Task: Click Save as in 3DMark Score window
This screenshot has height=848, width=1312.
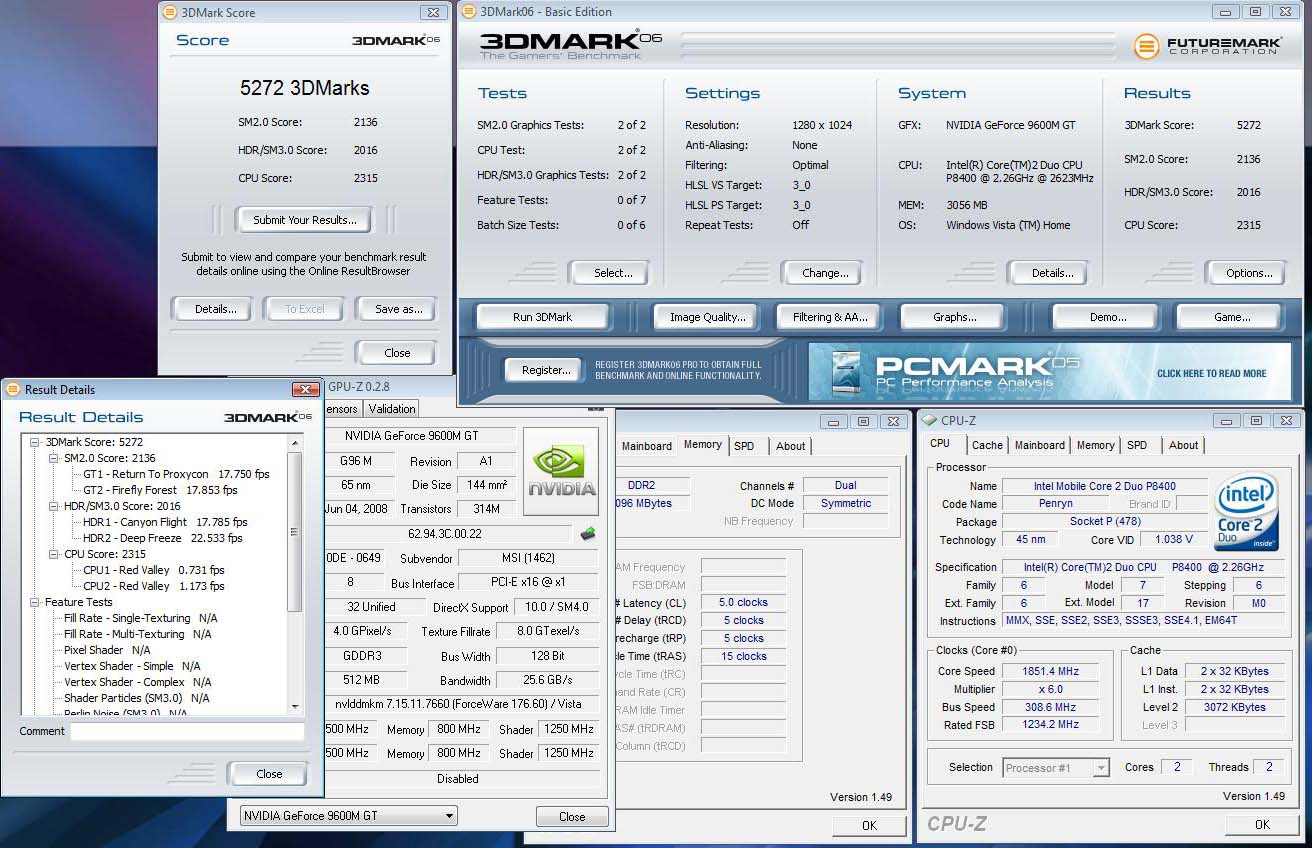Action: pyautogui.click(x=398, y=309)
